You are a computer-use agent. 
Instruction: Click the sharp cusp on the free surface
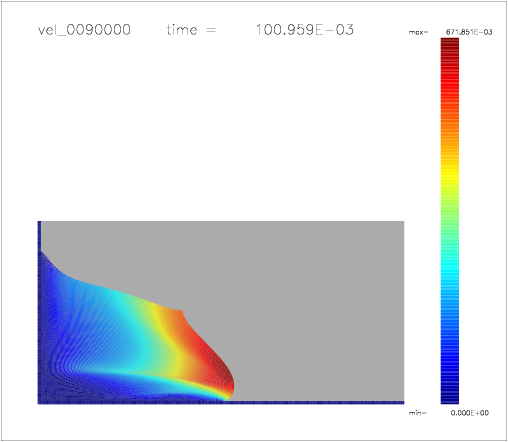182,311
